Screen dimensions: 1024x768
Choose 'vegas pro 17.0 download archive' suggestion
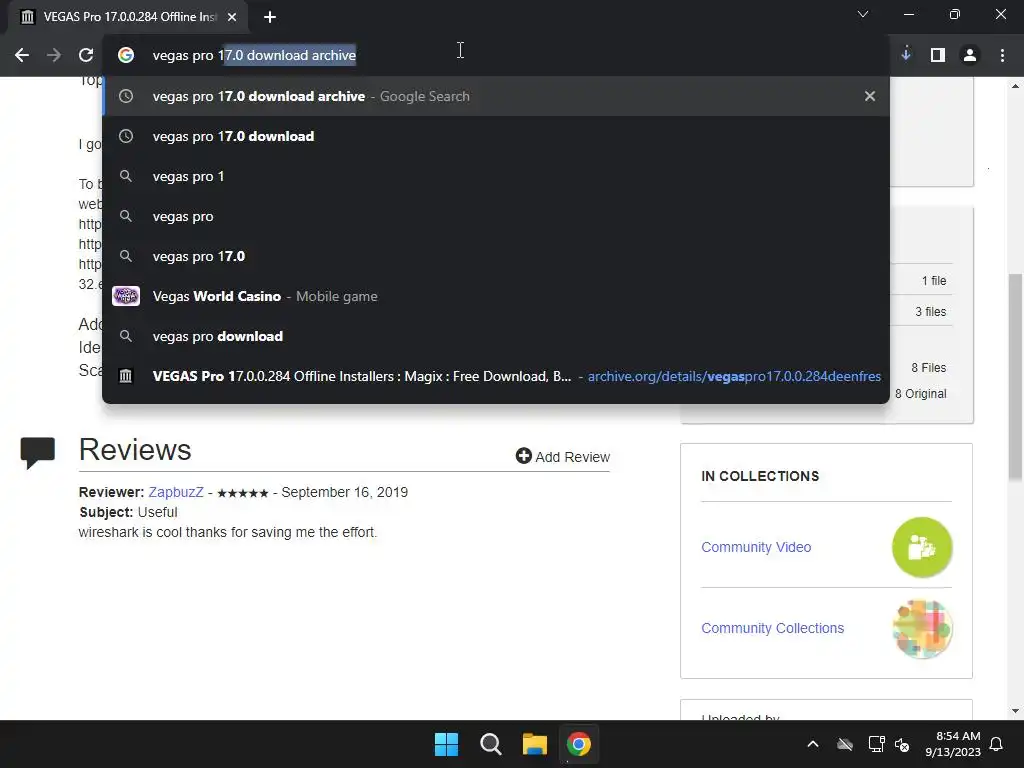tap(496, 96)
